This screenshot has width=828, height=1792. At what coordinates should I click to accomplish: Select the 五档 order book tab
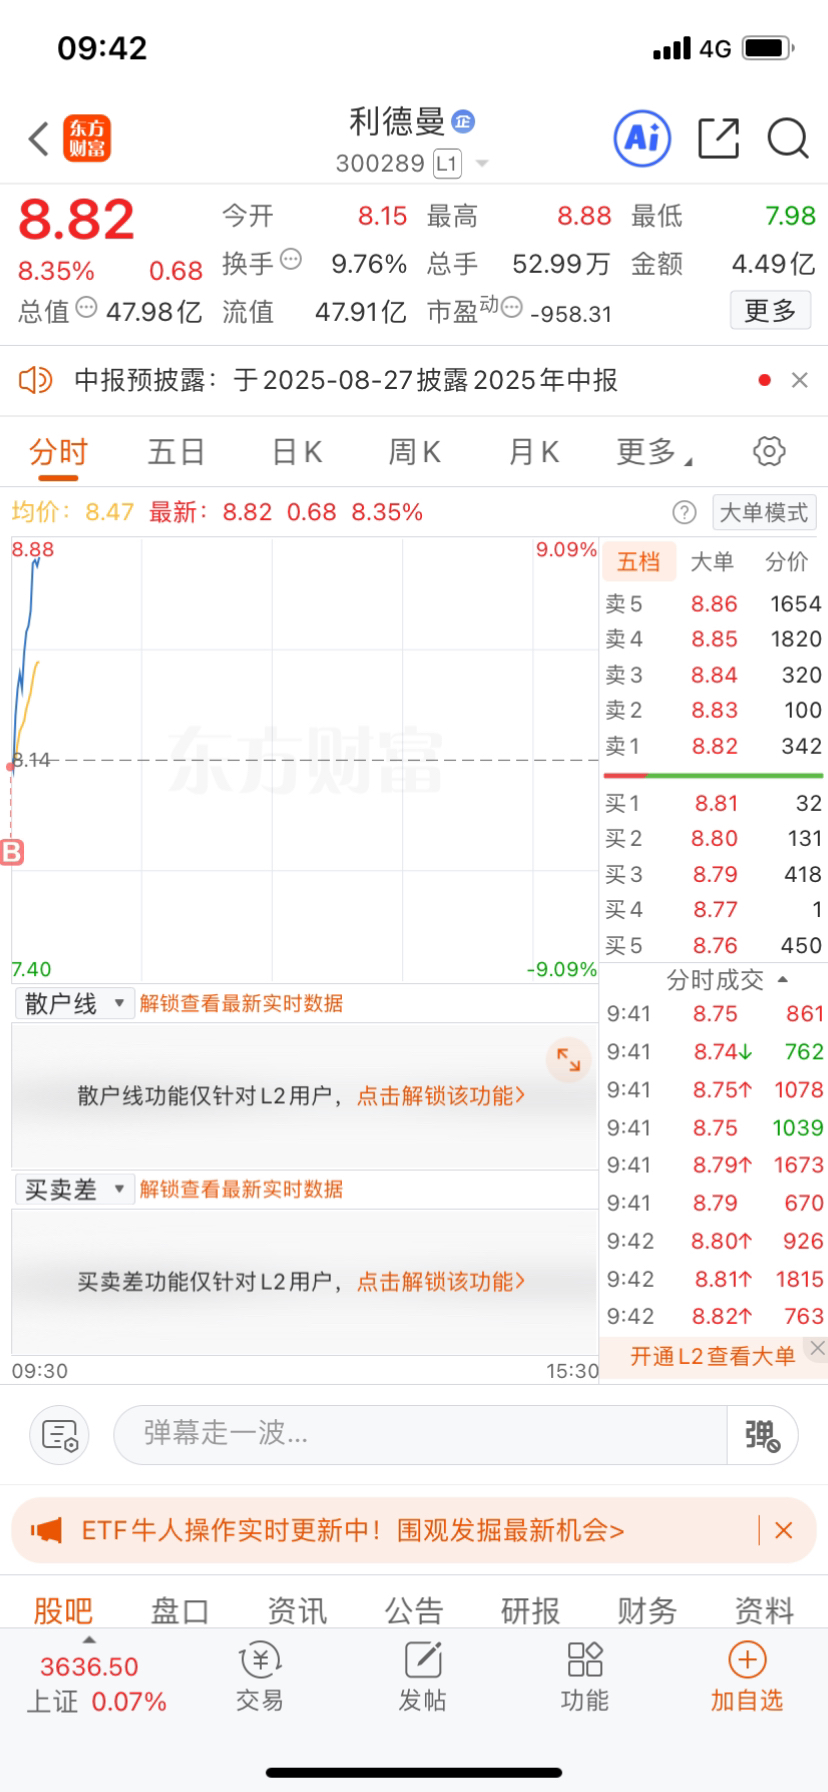[639, 561]
